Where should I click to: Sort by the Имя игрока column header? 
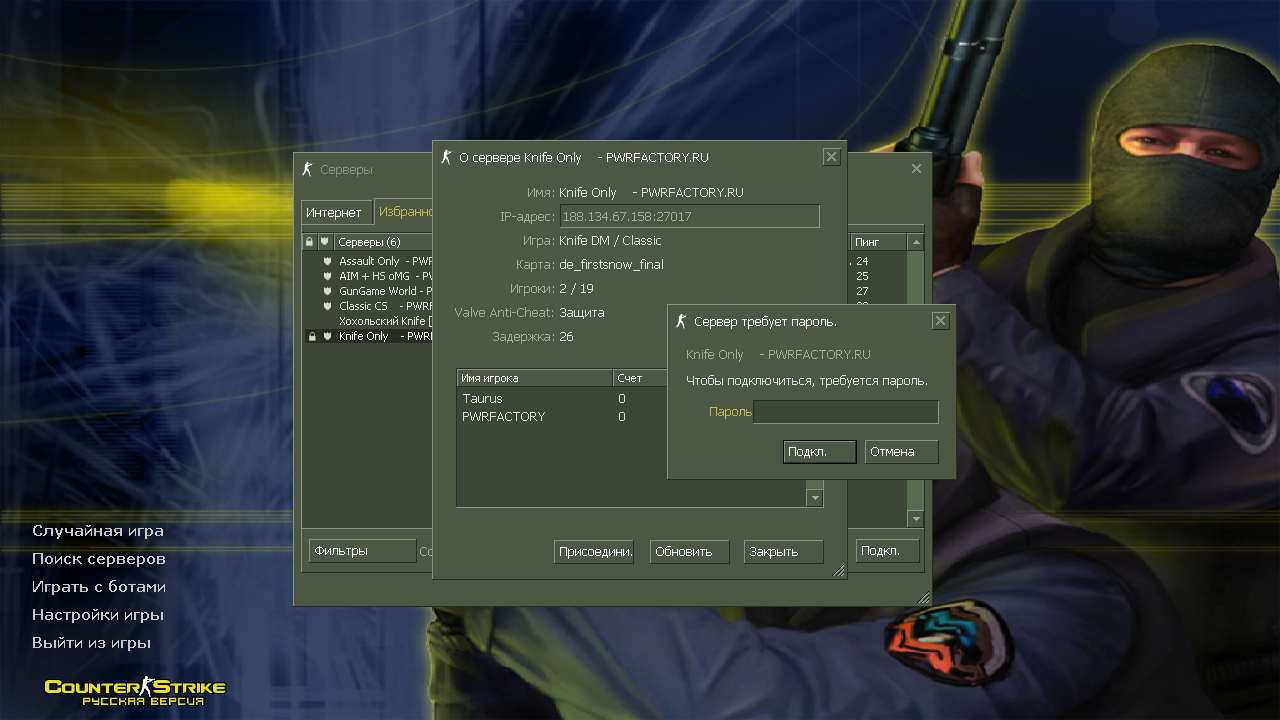pyautogui.click(x=534, y=378)
